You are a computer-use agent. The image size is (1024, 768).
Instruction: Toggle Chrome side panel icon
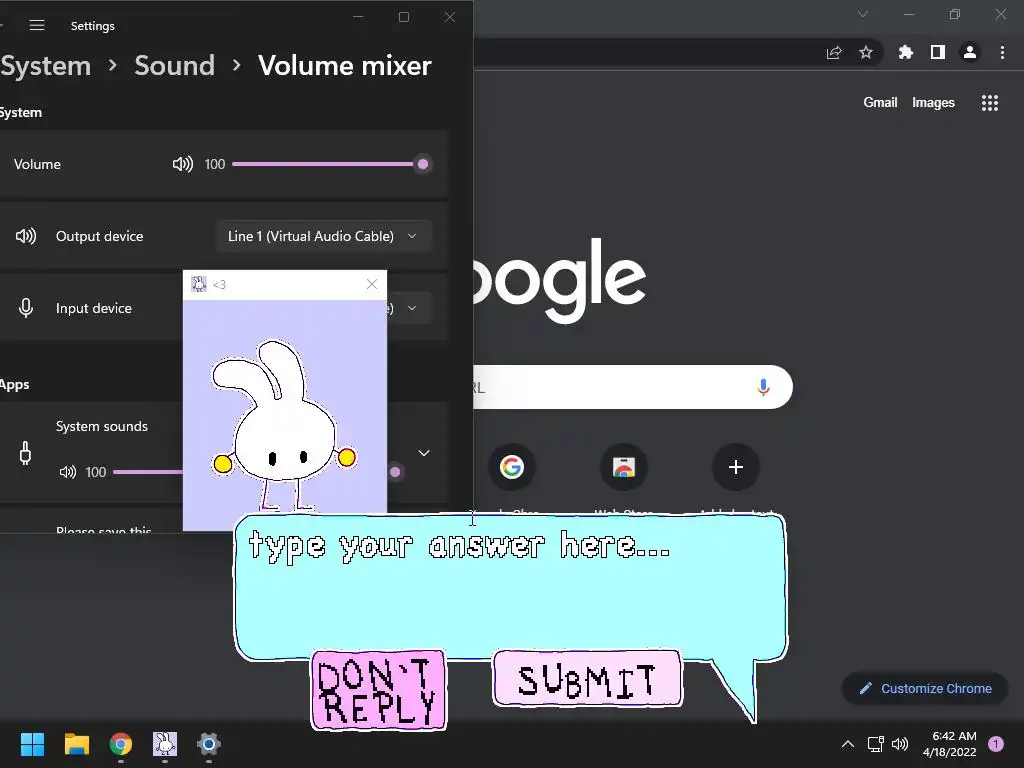pos(937,53)
